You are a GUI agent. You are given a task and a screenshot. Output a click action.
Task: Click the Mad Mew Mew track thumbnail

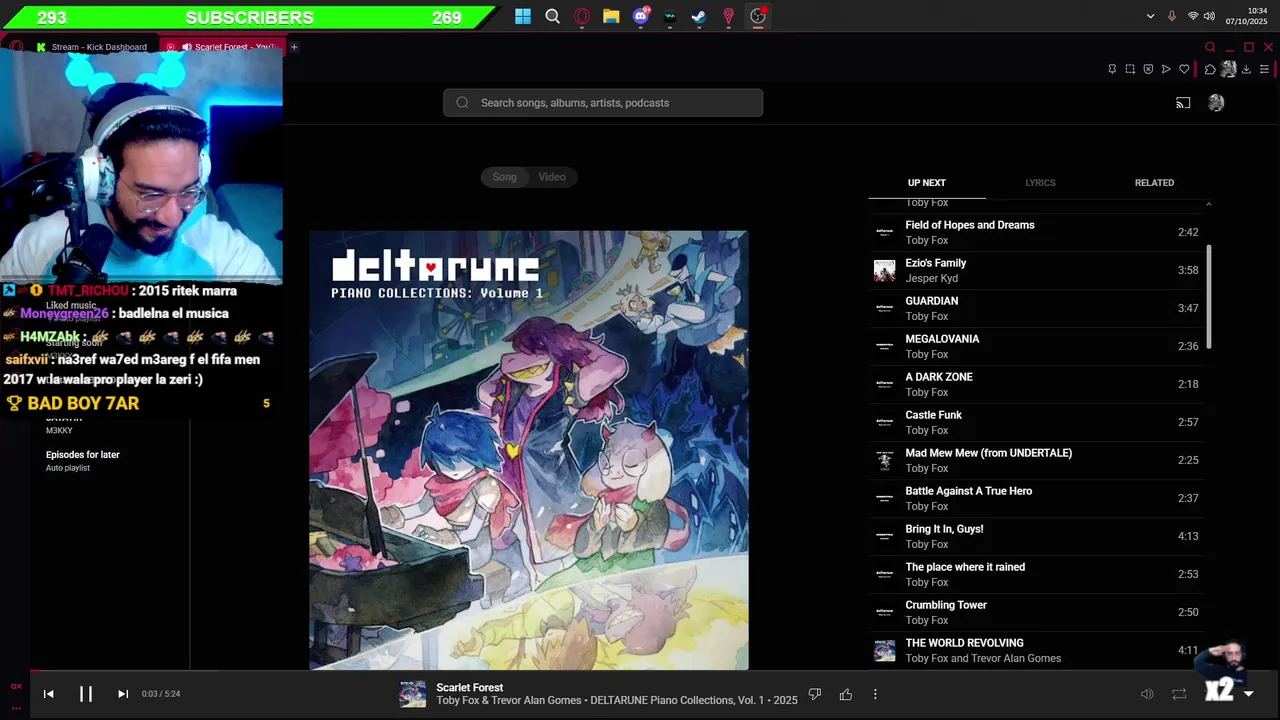coord(884,460)
